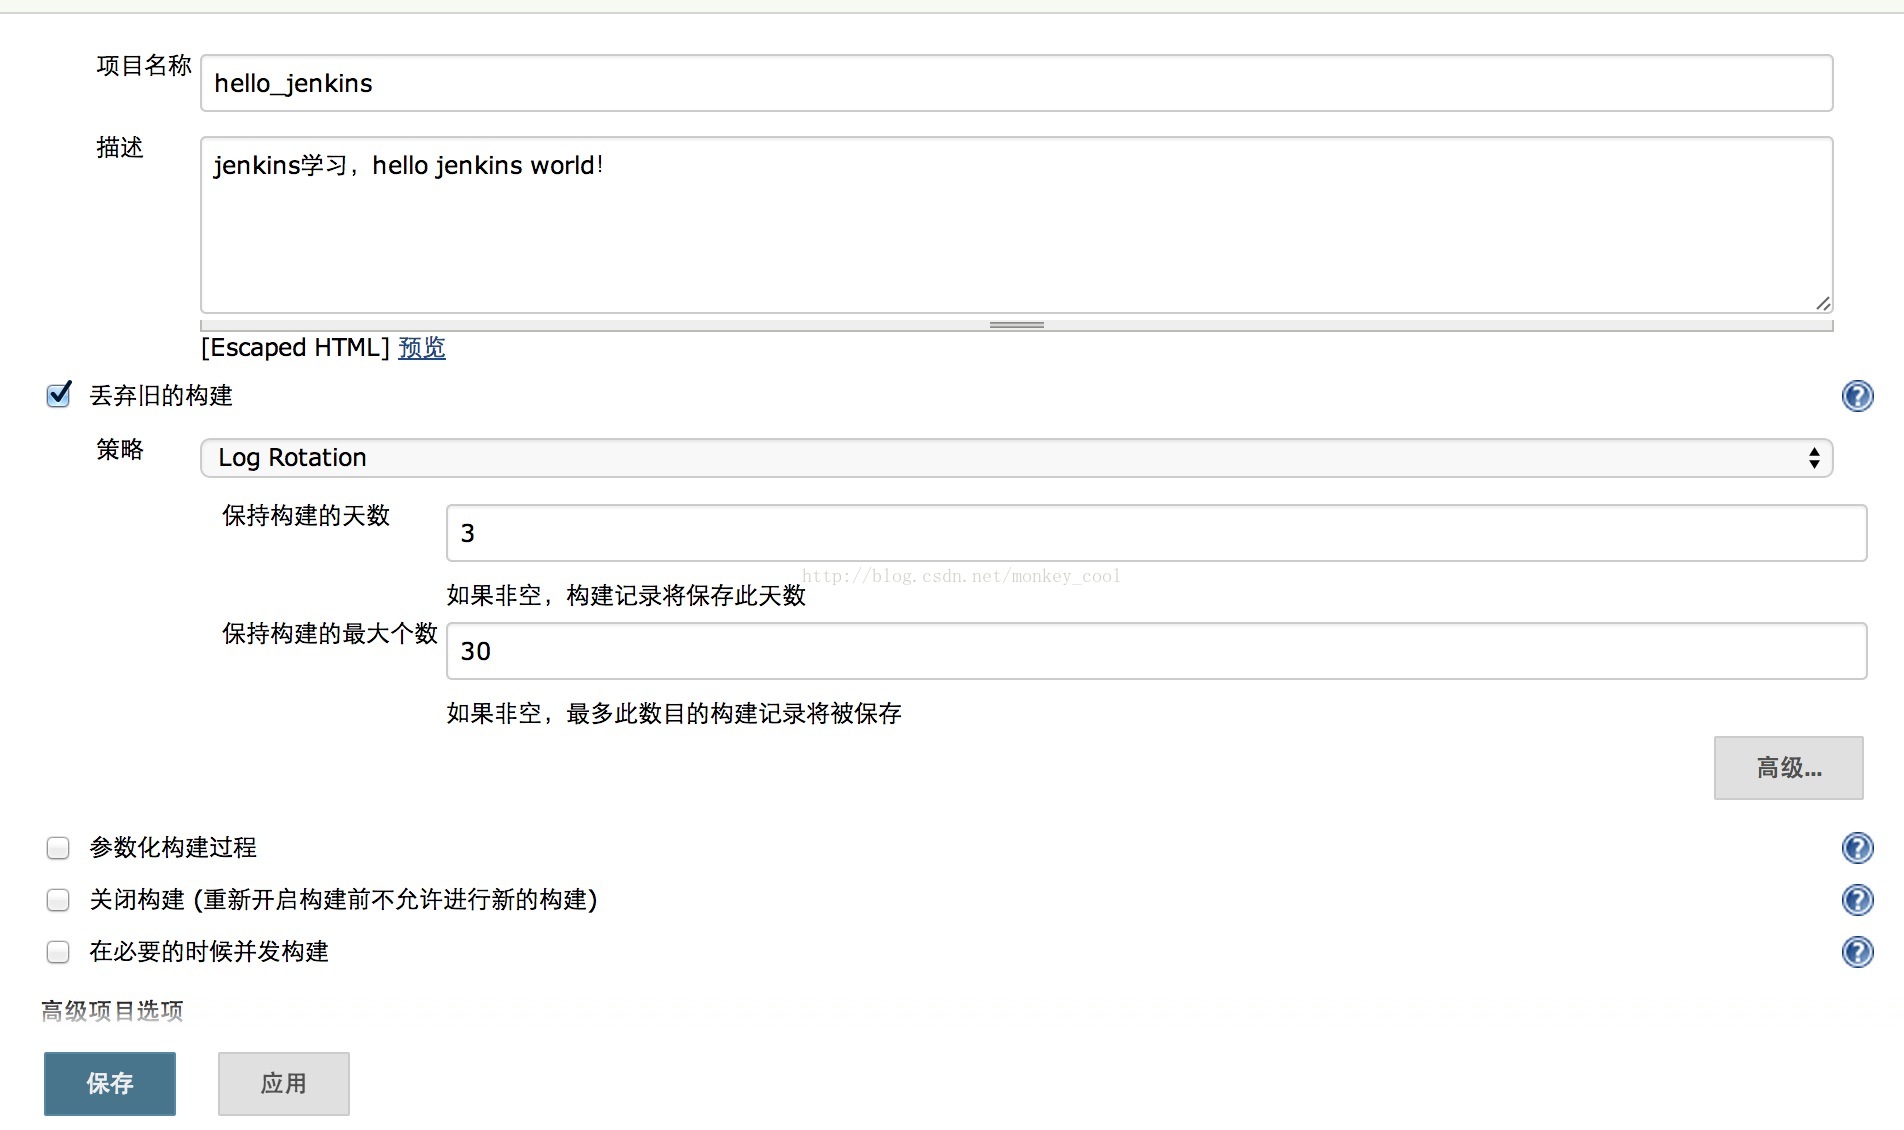The image size is (1904, 1130).
Task: Click the 如果非空，构建记录将保存此天数 hint text
Action: tap(626, 596)
